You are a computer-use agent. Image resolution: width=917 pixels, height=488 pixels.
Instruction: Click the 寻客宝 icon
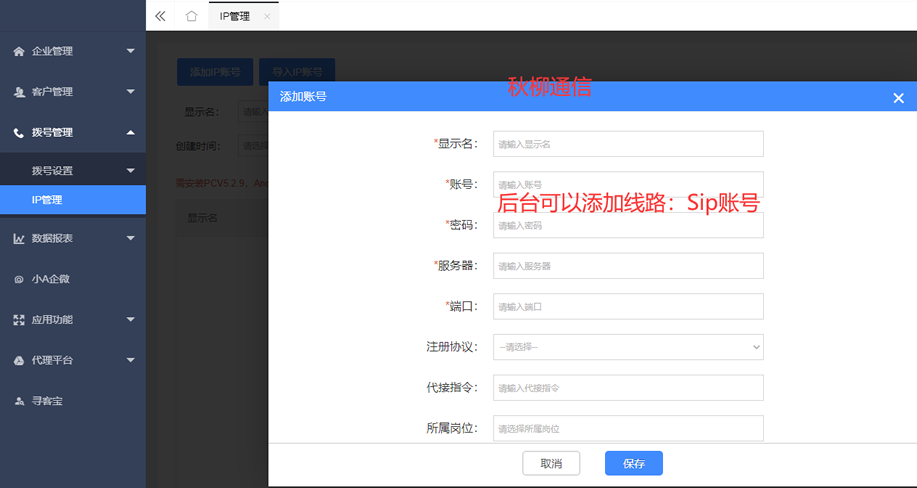pyautogui.click(x=19, y=401)
